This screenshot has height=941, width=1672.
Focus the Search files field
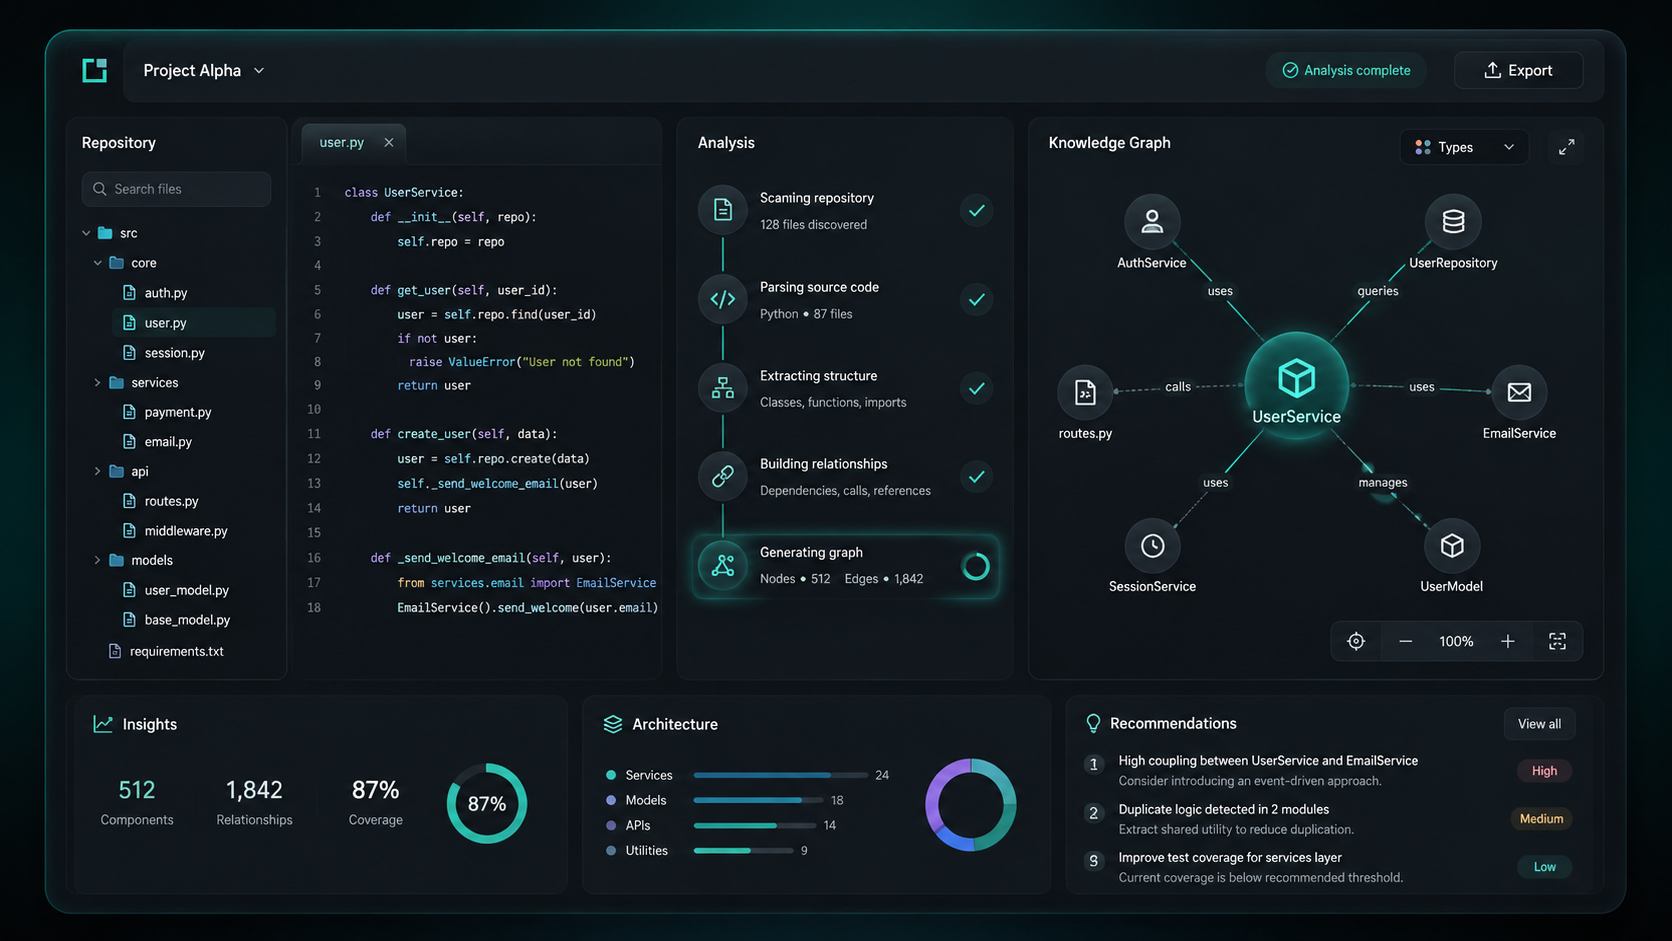tap(176, 189)
